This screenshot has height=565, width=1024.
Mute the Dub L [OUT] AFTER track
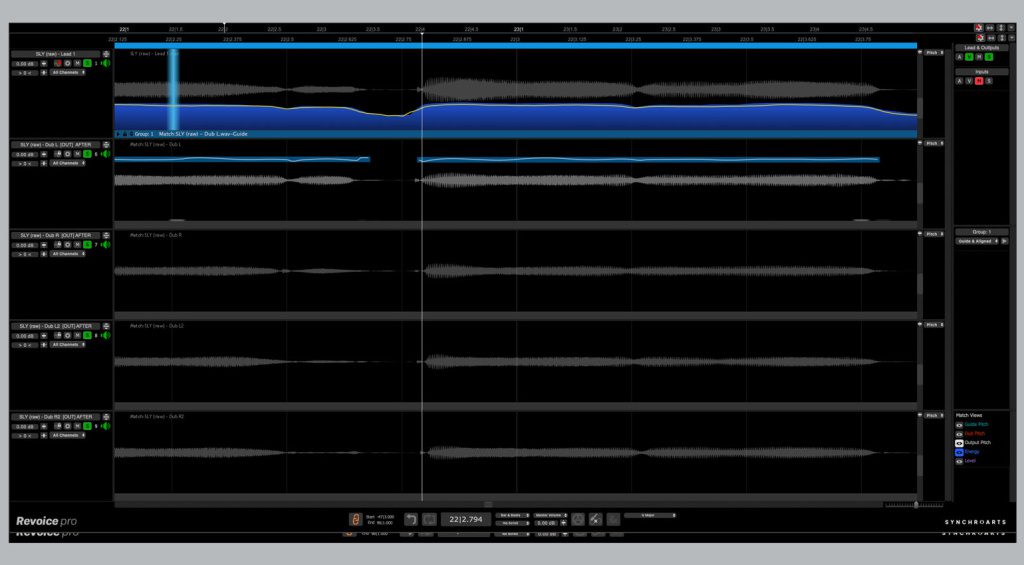coord(77,154)
